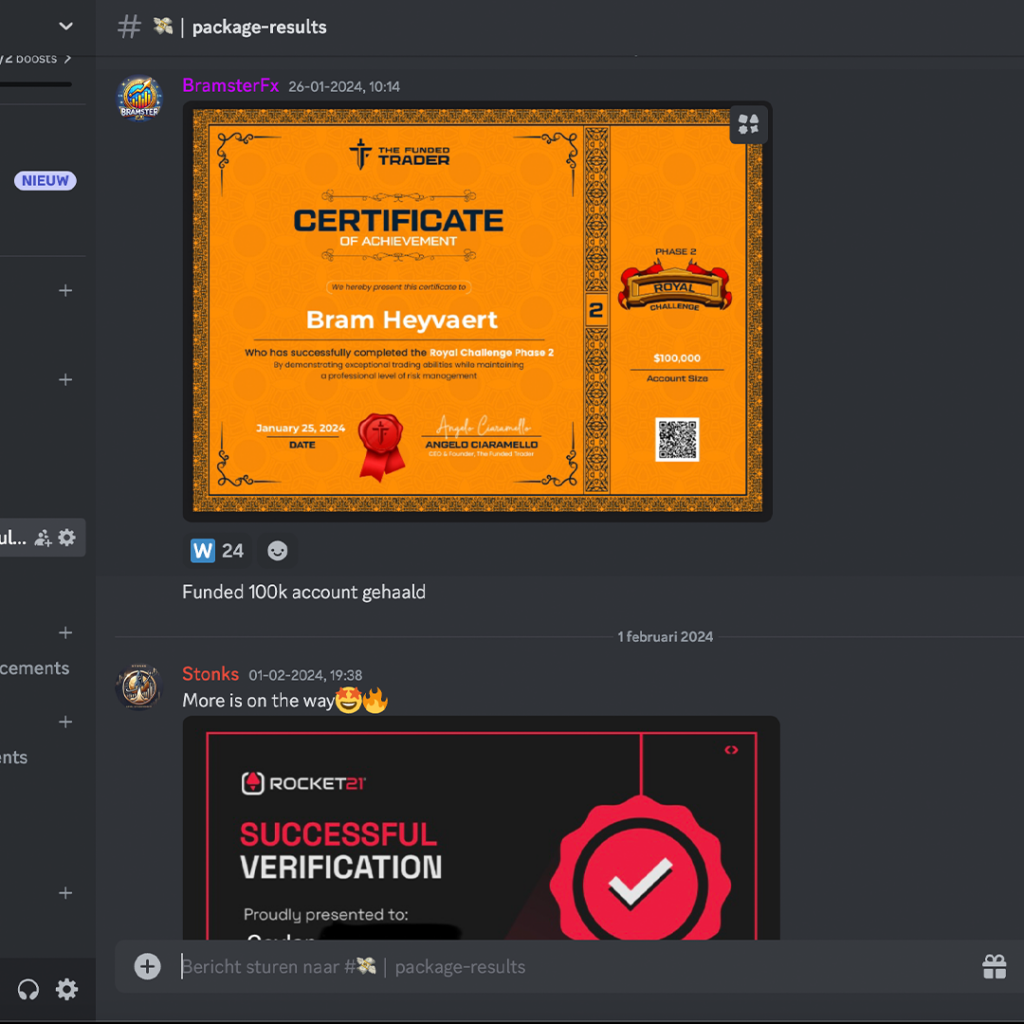Open Stonks' avatar profile
Viewport: 1024px width, 1024px height.
pos(138,686)
